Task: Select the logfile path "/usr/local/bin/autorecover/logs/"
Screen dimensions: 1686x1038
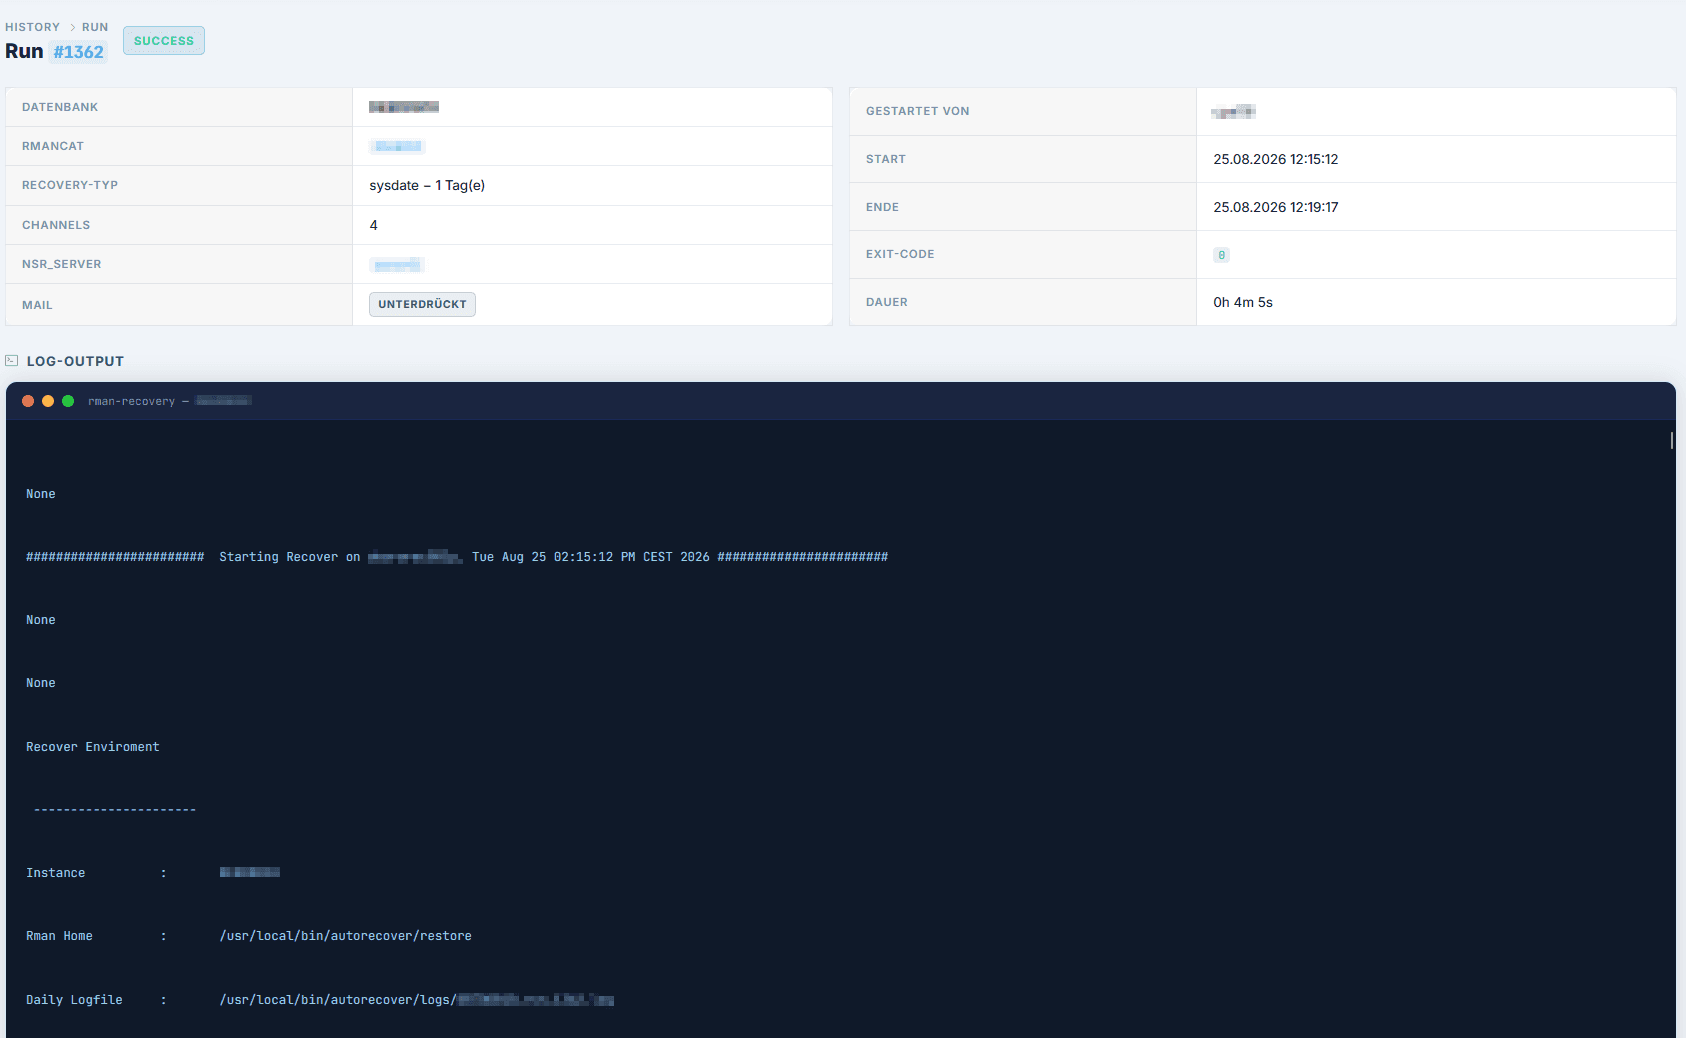Action: point(338,1000)
